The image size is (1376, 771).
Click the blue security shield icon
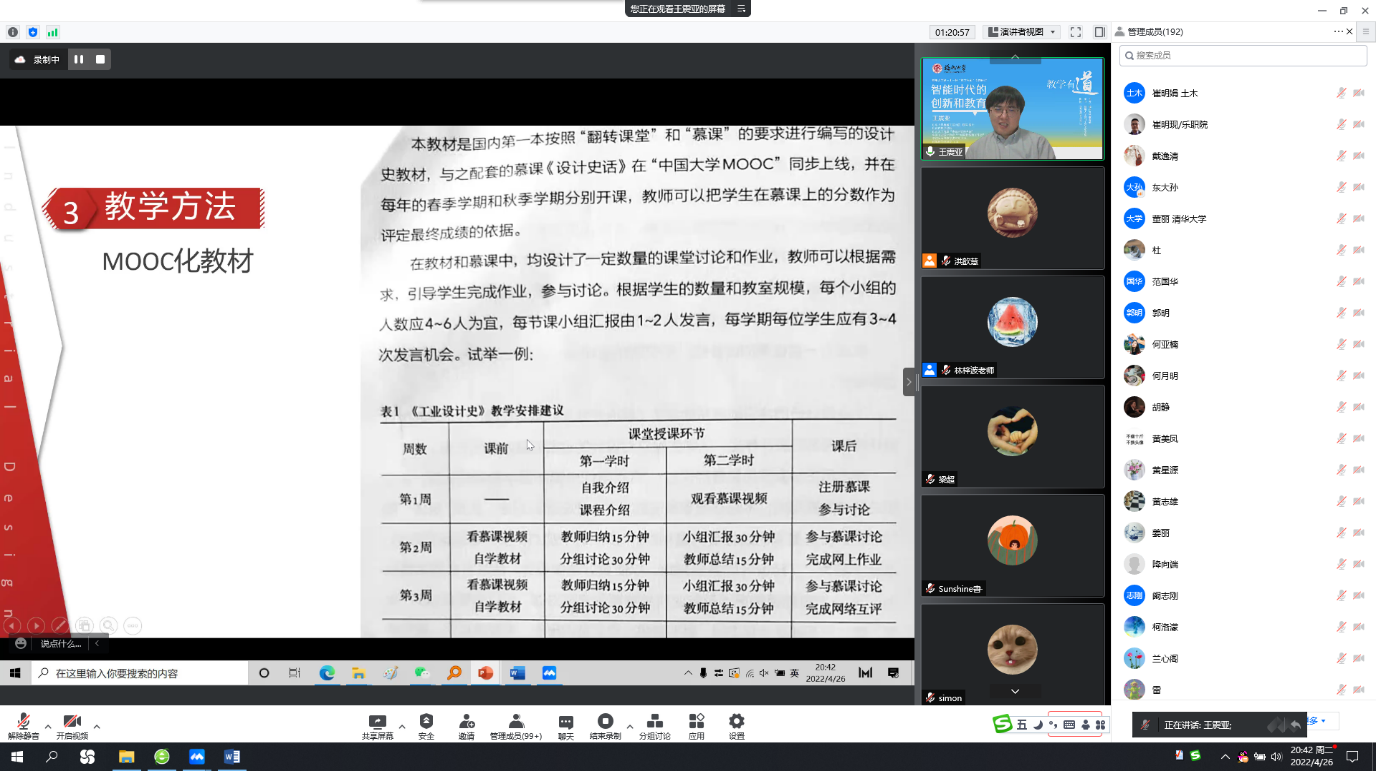click(33, 32)
